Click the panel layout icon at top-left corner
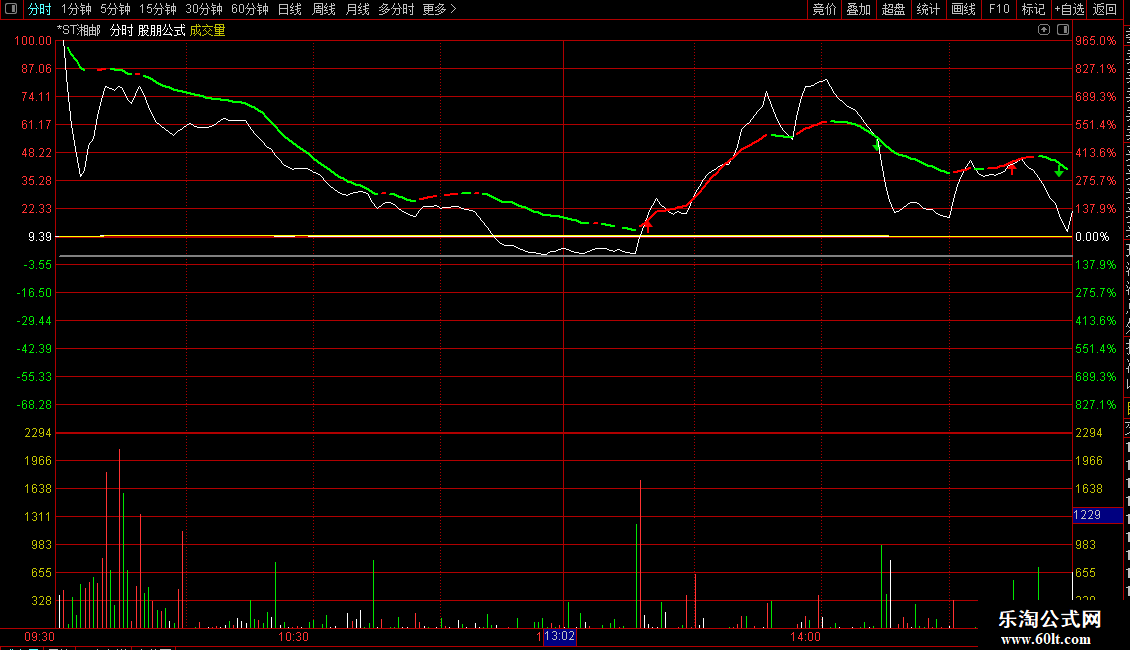Image resolution: width=1130 pixels, height=650 pixels. [x=10, y=9]
